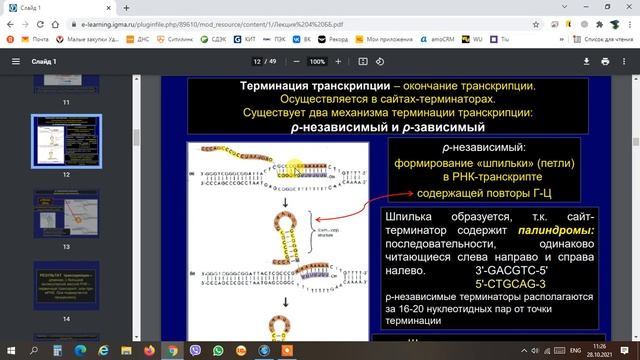Open the Windows Start menu

[x=11, y=351]
